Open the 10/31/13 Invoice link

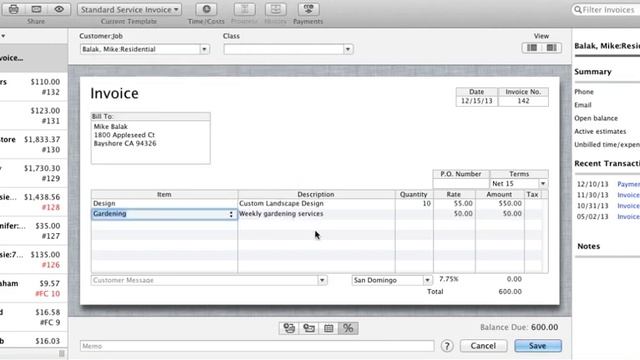tap(628, 206)
